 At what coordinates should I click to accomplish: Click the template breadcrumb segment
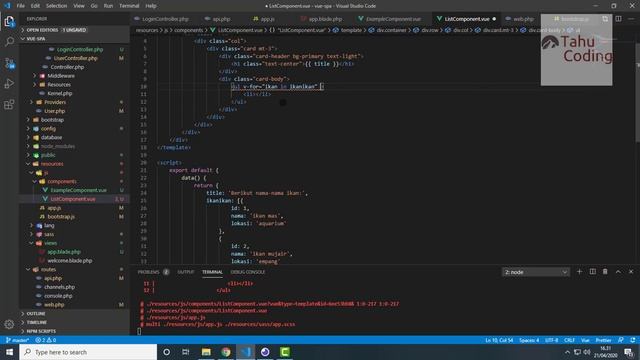tap(351, 30)
